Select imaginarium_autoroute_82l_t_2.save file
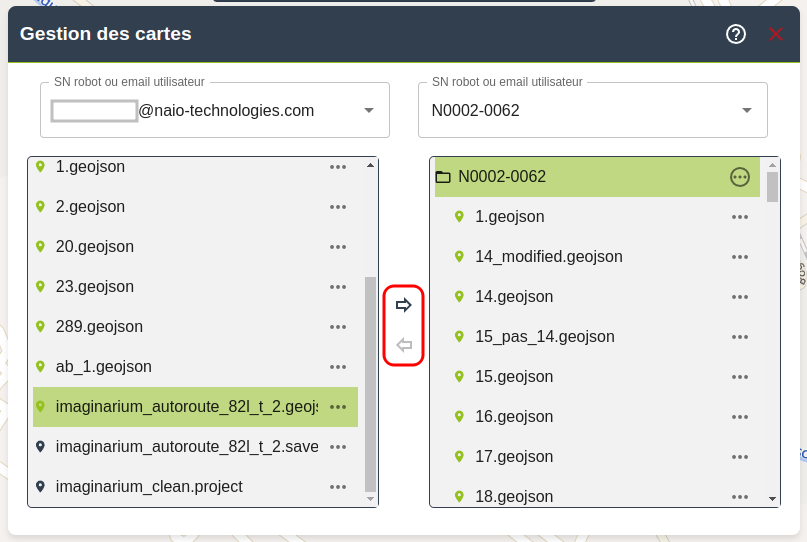Screen dimensions: 807x542 (187, 447)
